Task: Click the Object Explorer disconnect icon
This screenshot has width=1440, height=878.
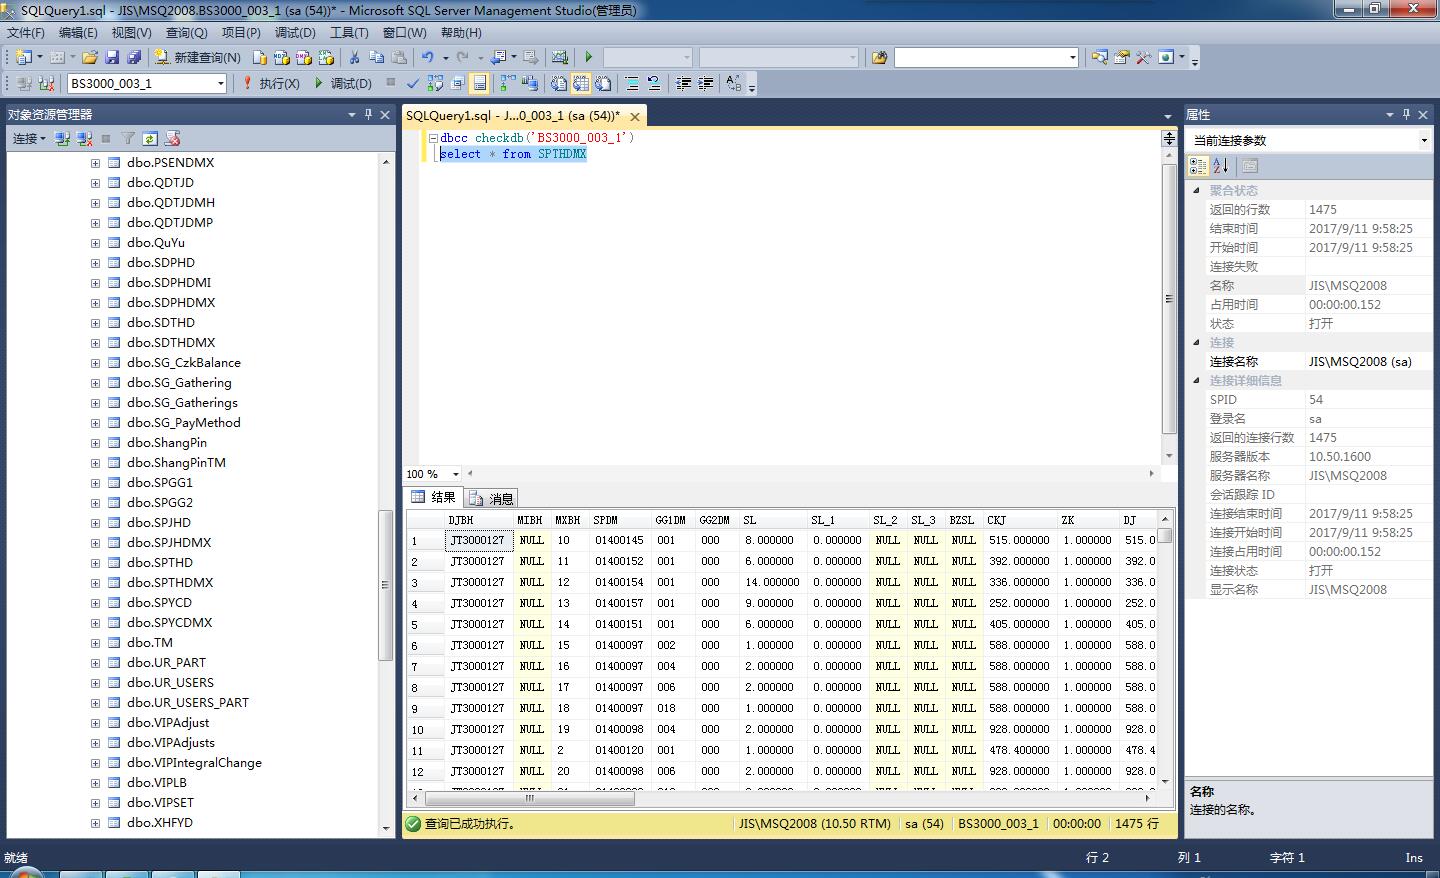Action: 84,138
